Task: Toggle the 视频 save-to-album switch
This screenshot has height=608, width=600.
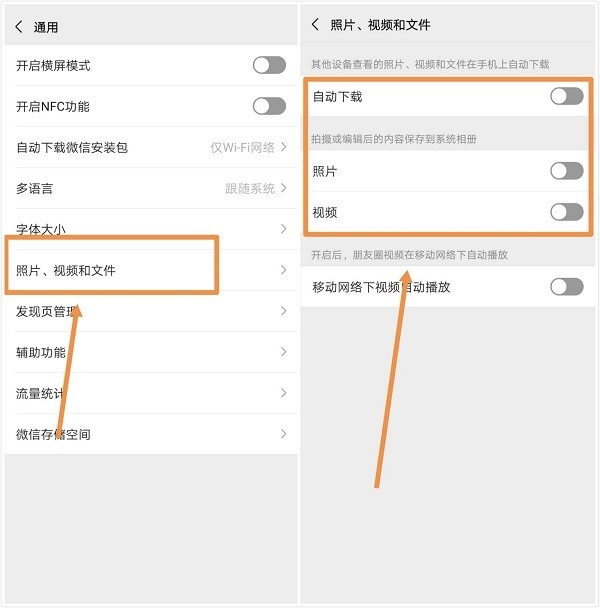Action: click(x=566, y=212)
